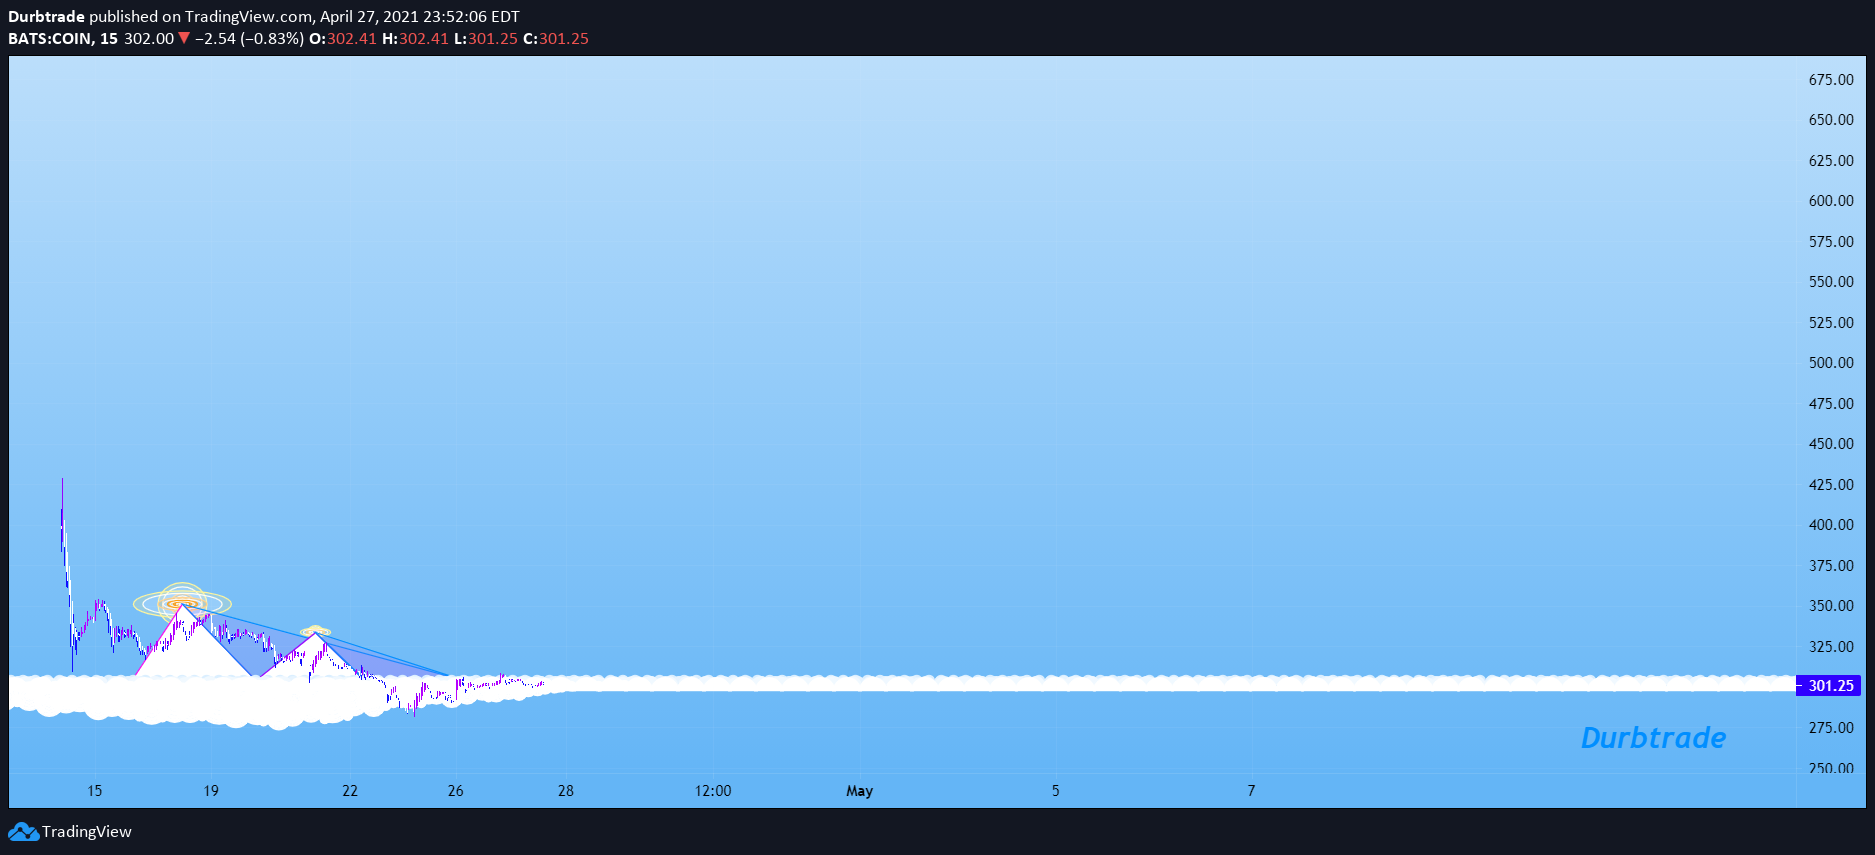Click the H:302.41 high value
The width and height of the screenshot is (1875, 855).
pyautogui.click(x=416, y=39)
